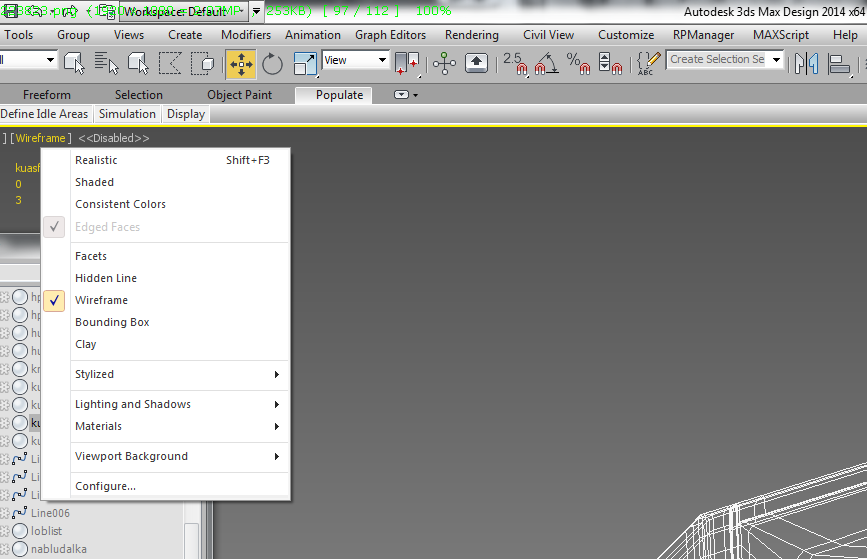867x559 pixels.
Task: Choose the Rectangular Selection Region tool
Action: point(170,64)
